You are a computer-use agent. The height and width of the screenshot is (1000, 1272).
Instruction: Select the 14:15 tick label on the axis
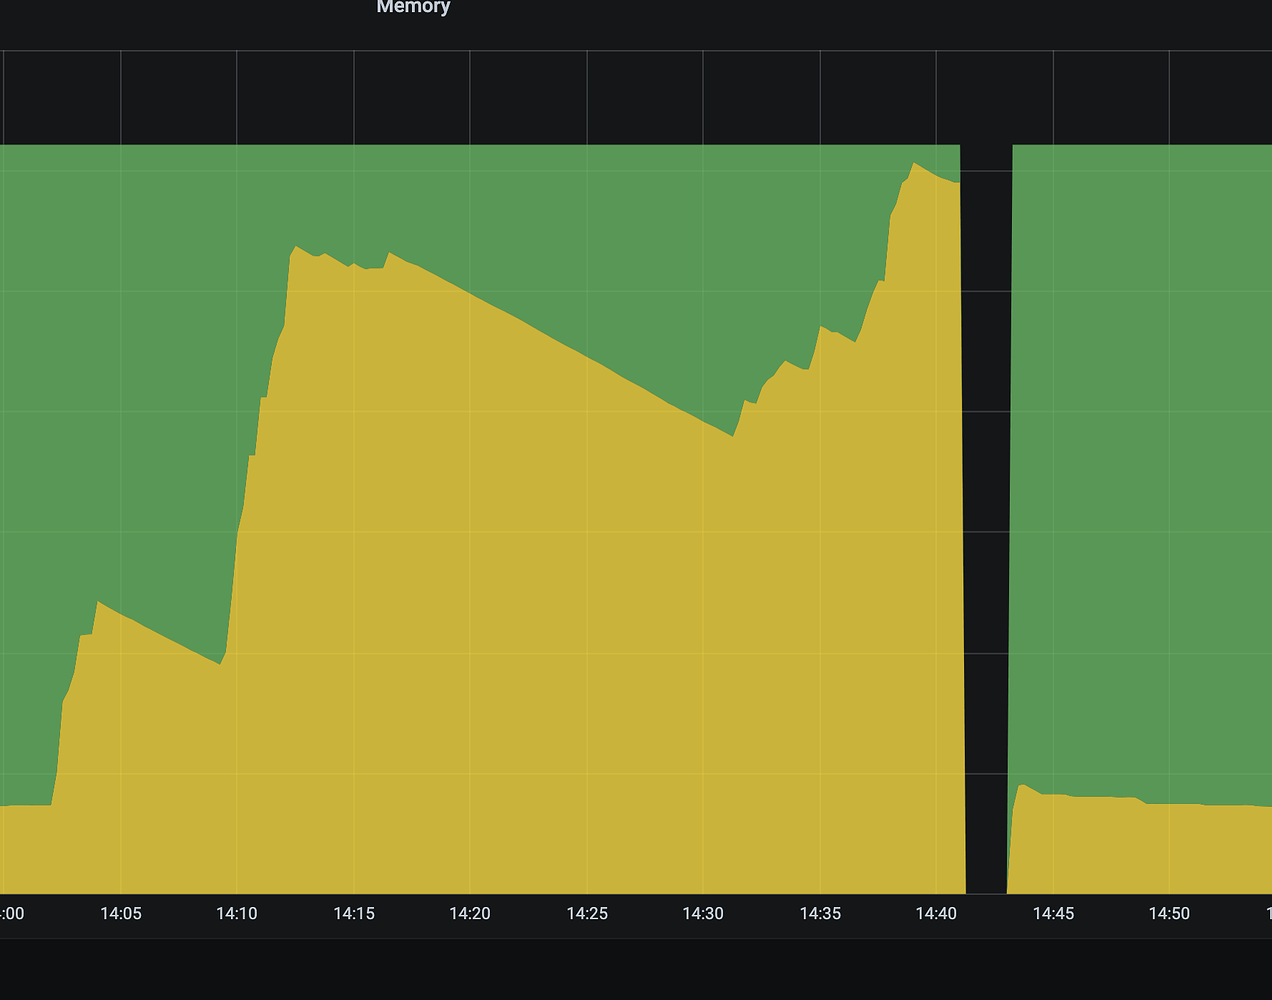tap(354, 913)
